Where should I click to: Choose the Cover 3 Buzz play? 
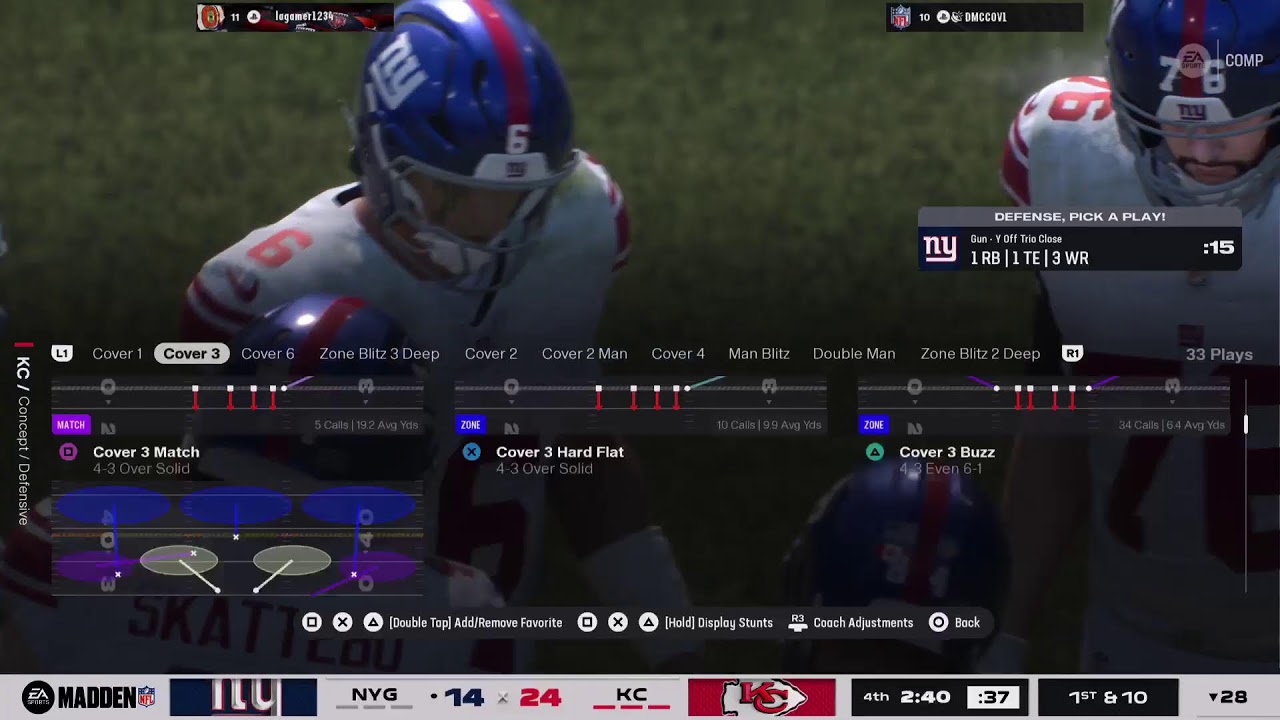[947, 452]
